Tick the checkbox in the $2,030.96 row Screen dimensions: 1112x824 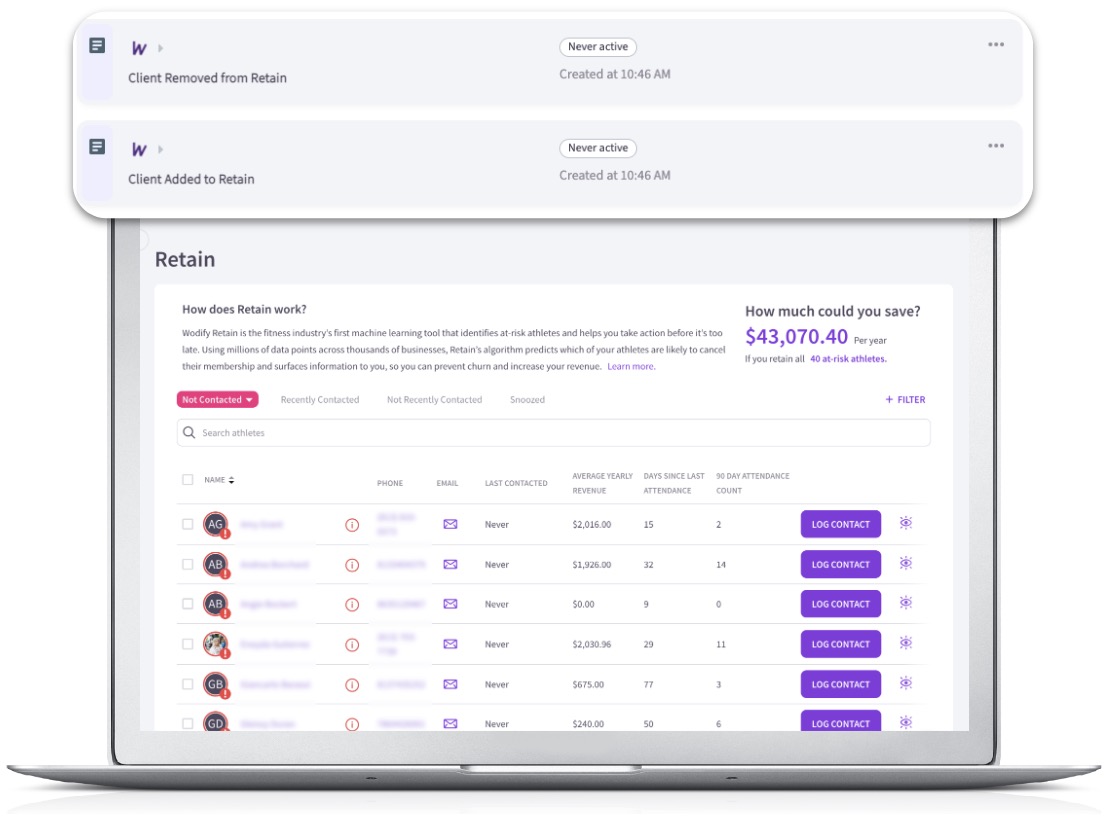(x=187, y=644)
